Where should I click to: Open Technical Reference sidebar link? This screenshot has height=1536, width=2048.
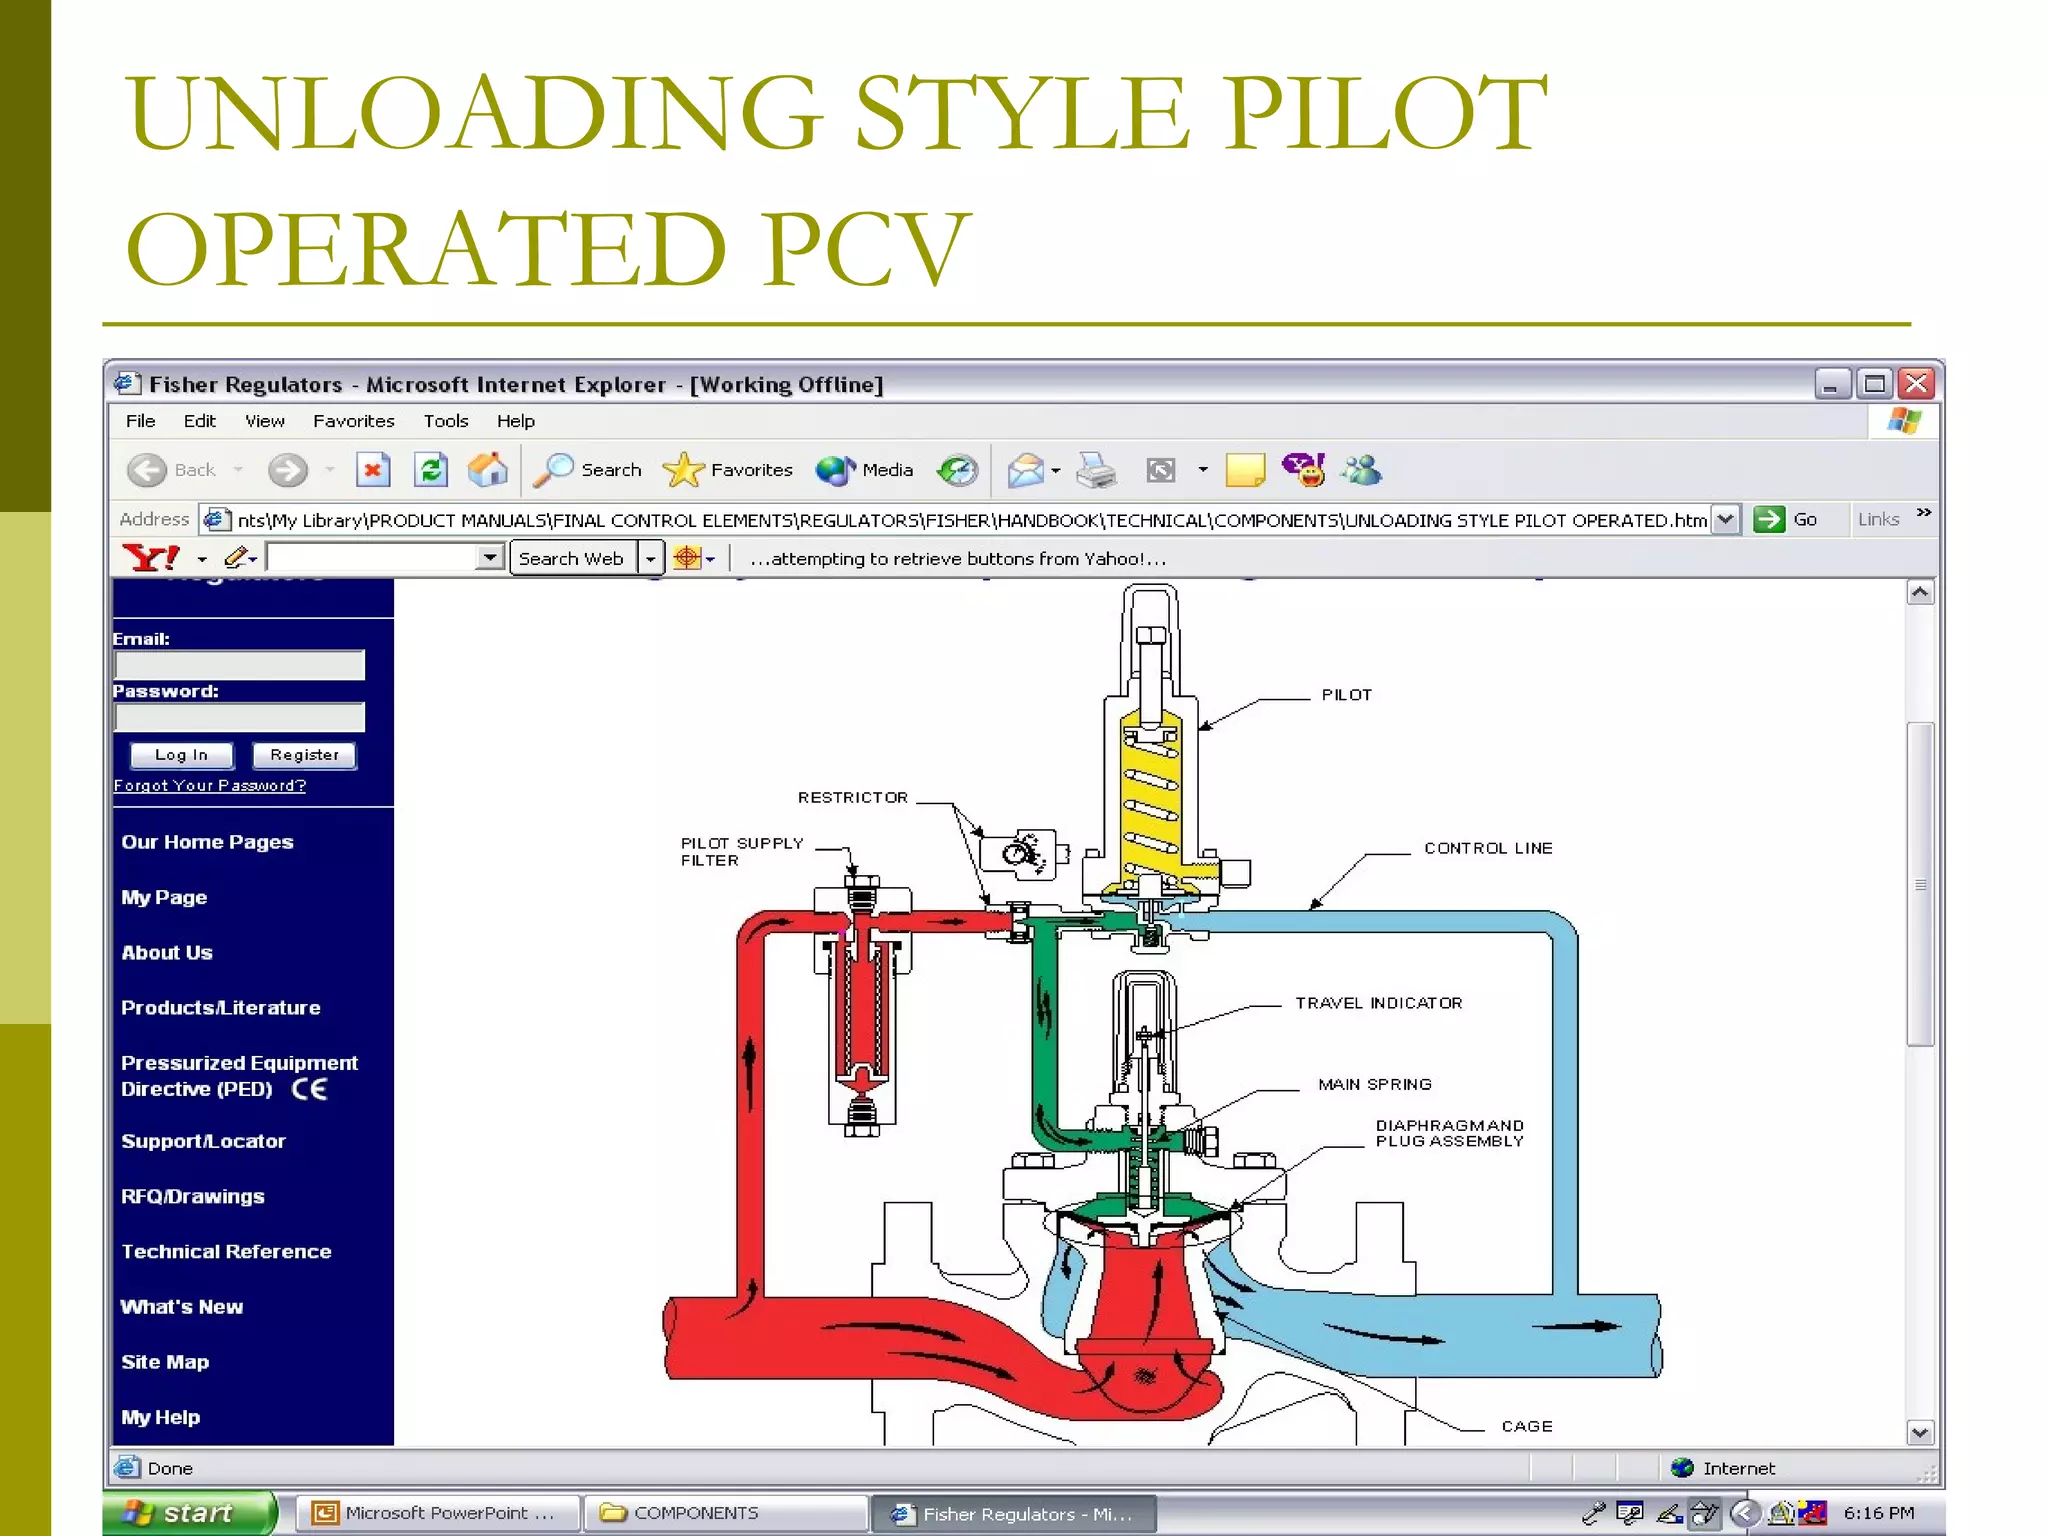coord(226,1251)
